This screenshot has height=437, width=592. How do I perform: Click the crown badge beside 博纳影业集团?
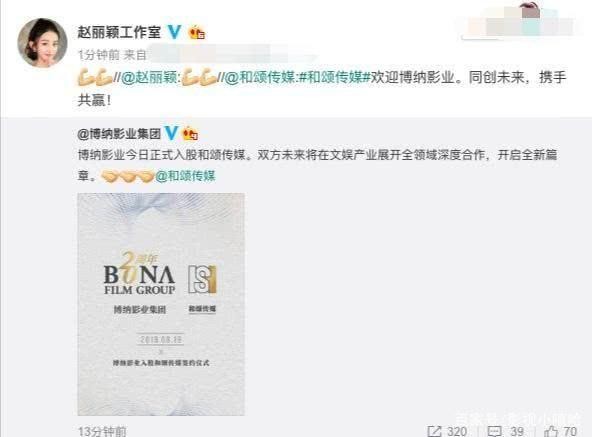click(x=190, y=133)
